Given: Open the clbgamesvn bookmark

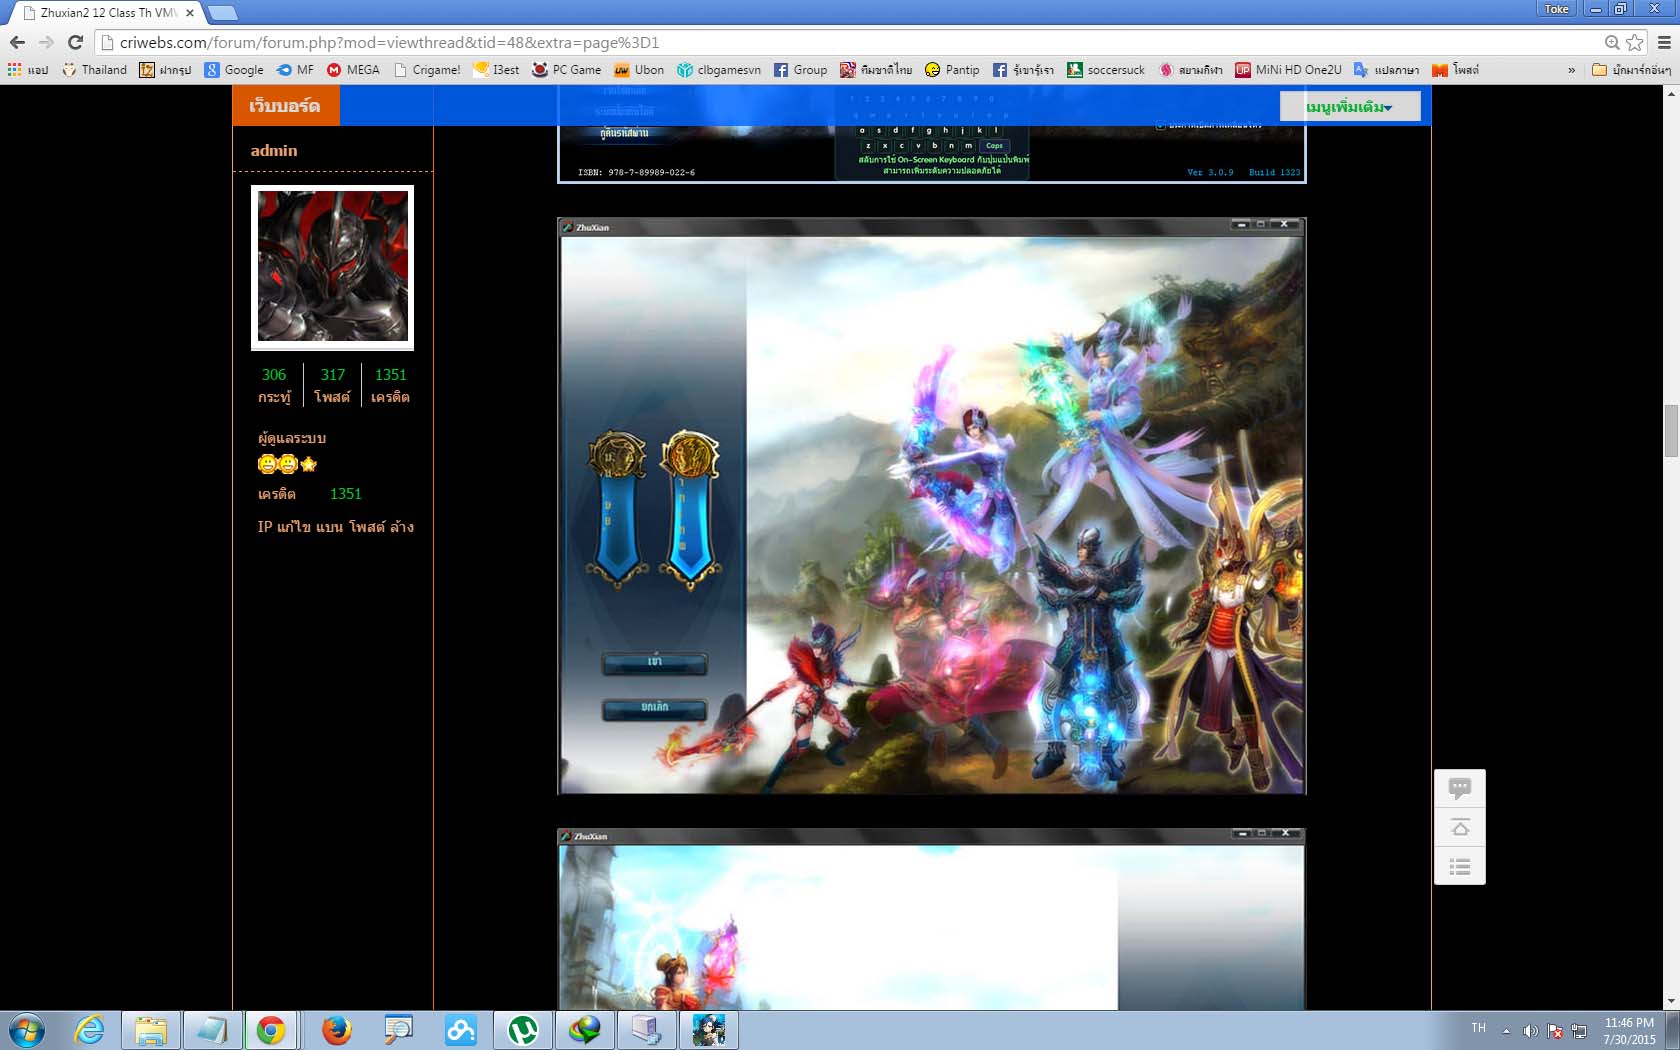Looking at the screenshot, I should [x=719, y=70].
